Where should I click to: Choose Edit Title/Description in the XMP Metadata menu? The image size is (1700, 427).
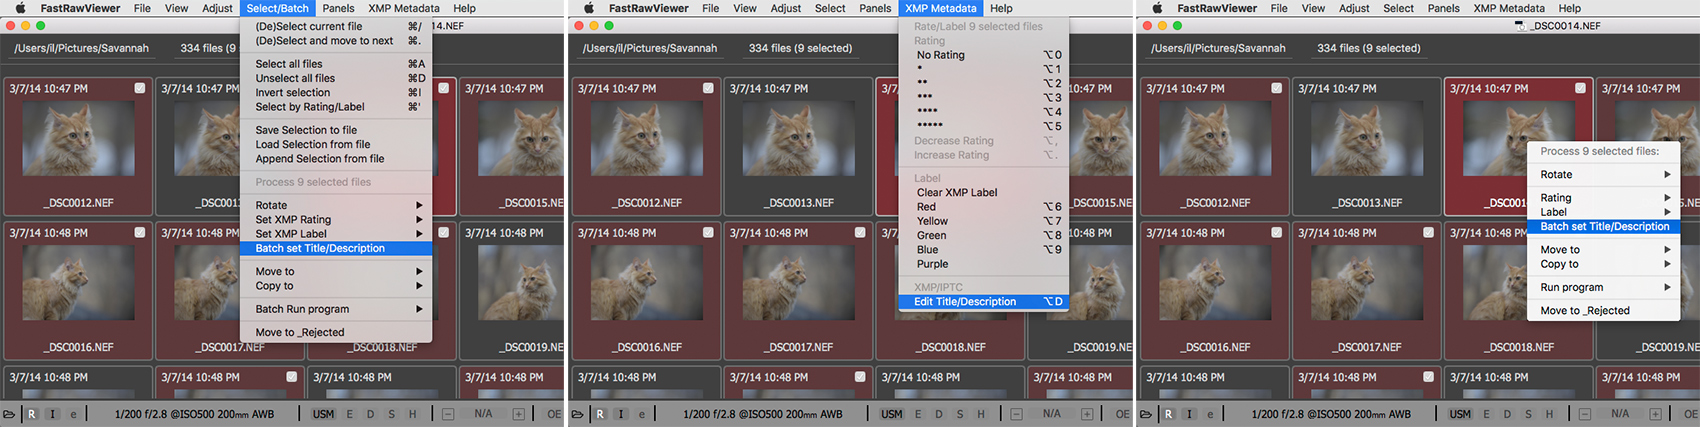[x=965, y=302]
